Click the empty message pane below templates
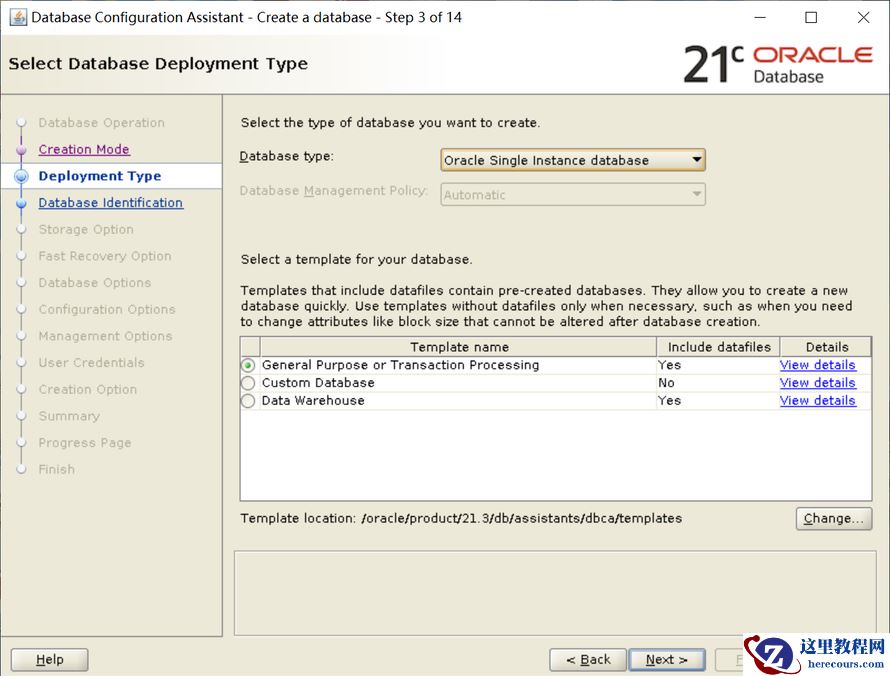This screenshot has height=676, width=890. pyautogui.click(x=555, y=593)
